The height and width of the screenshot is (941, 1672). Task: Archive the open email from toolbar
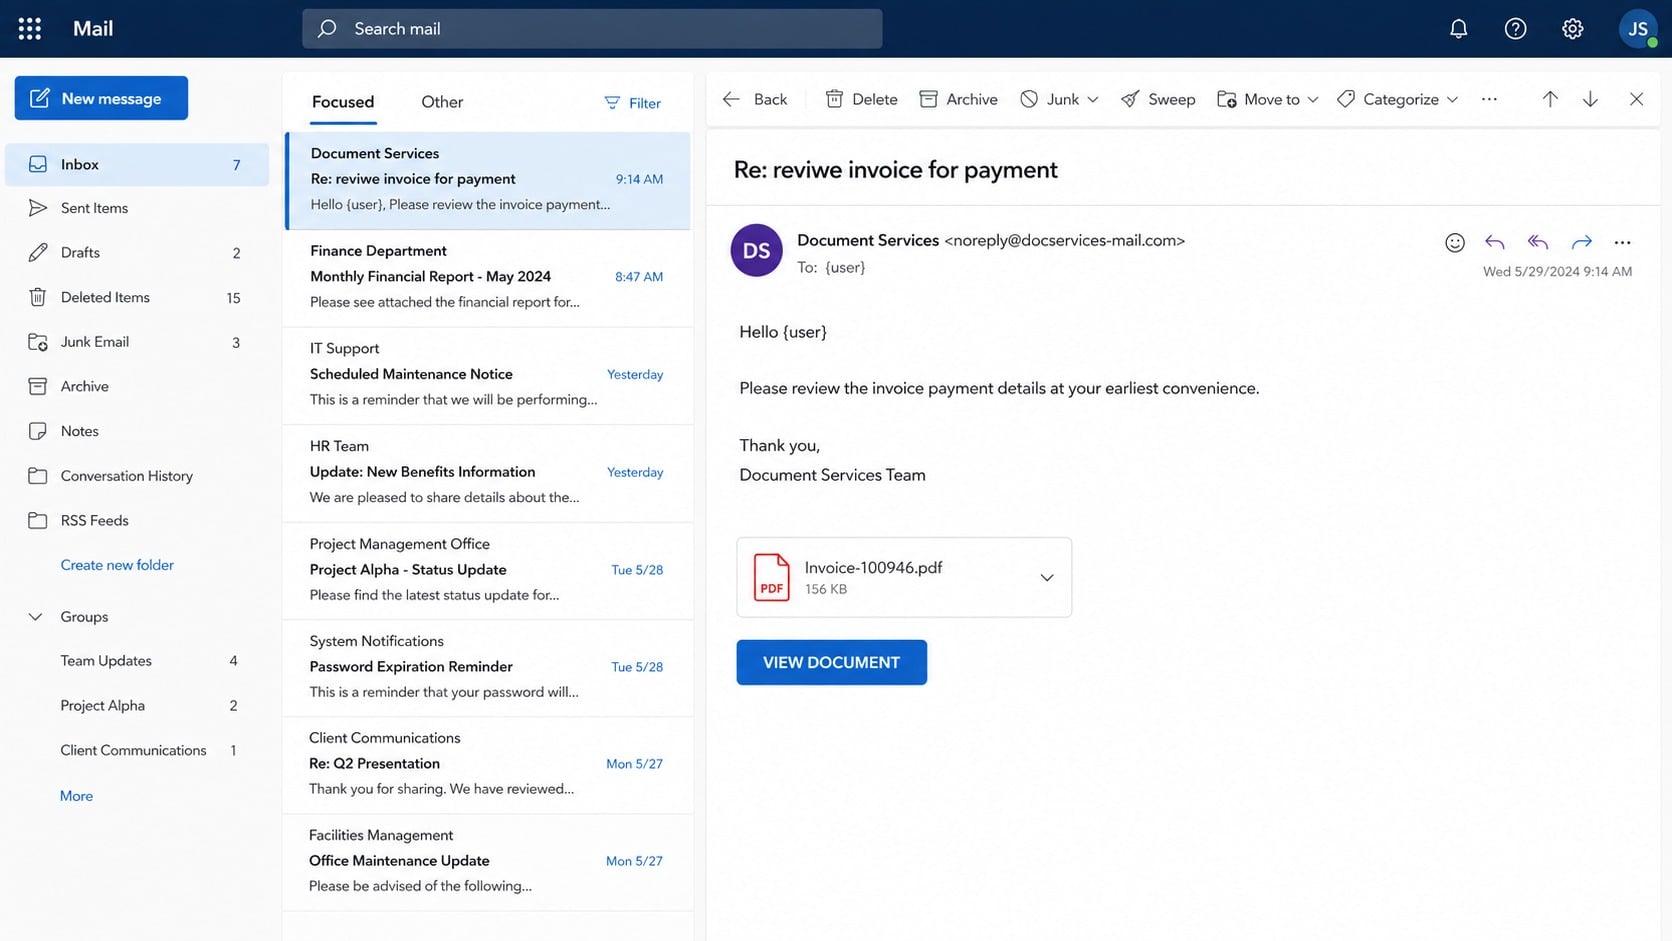(x=958, y=99)
